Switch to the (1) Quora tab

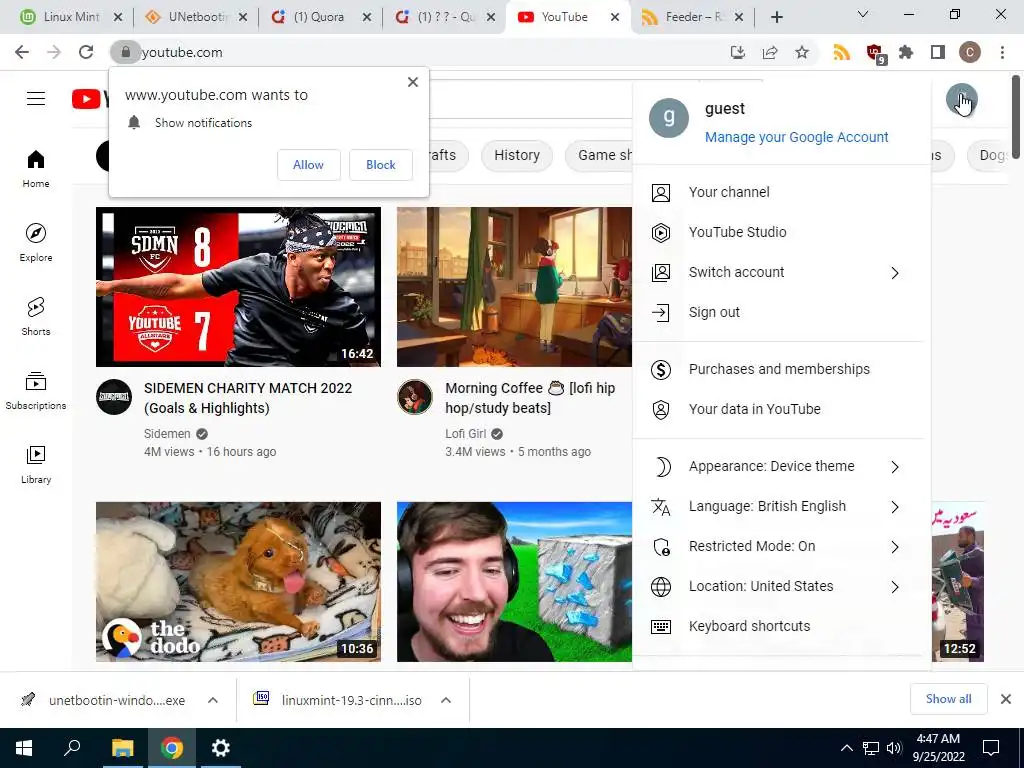coord(321,17)
